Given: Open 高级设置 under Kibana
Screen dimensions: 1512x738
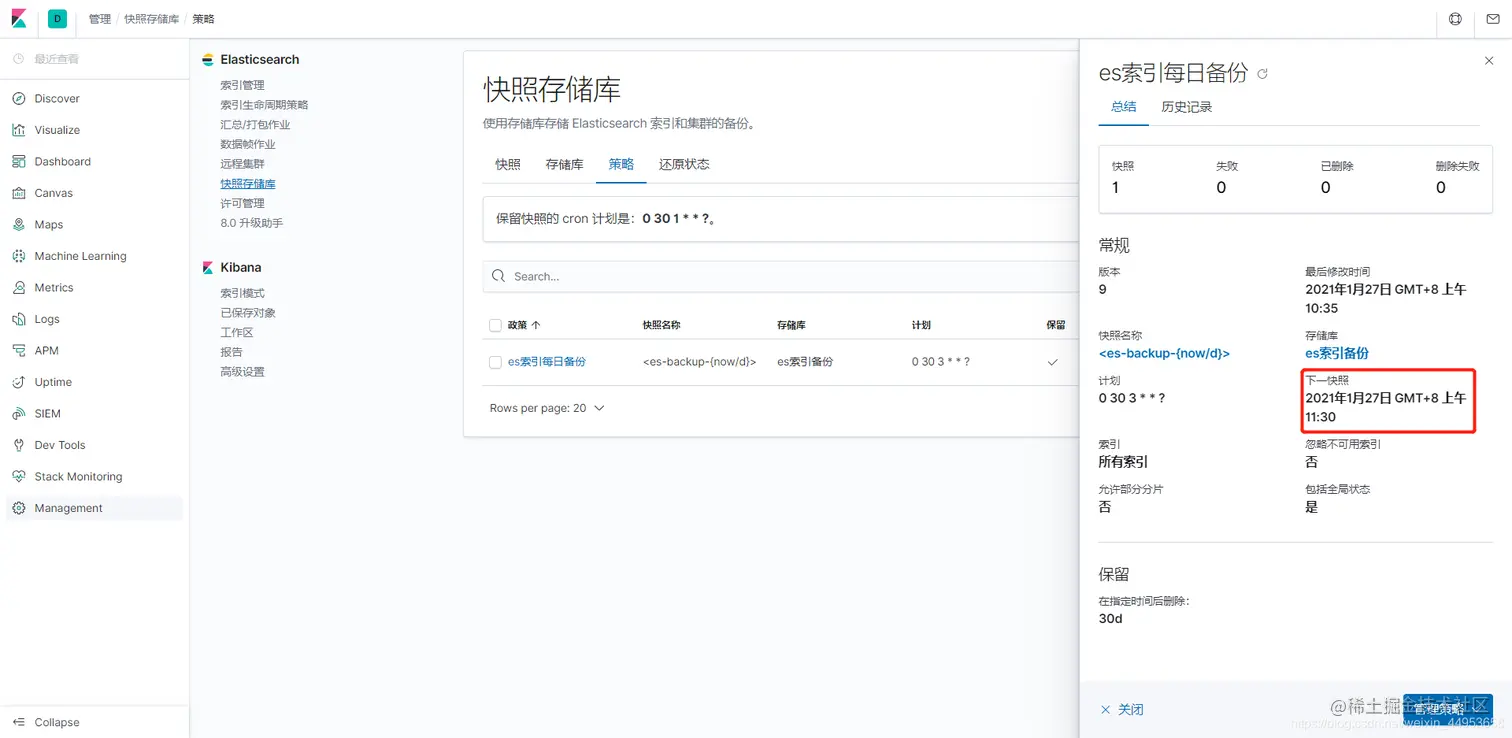Looking at the screenshot, I should [242, 372].
